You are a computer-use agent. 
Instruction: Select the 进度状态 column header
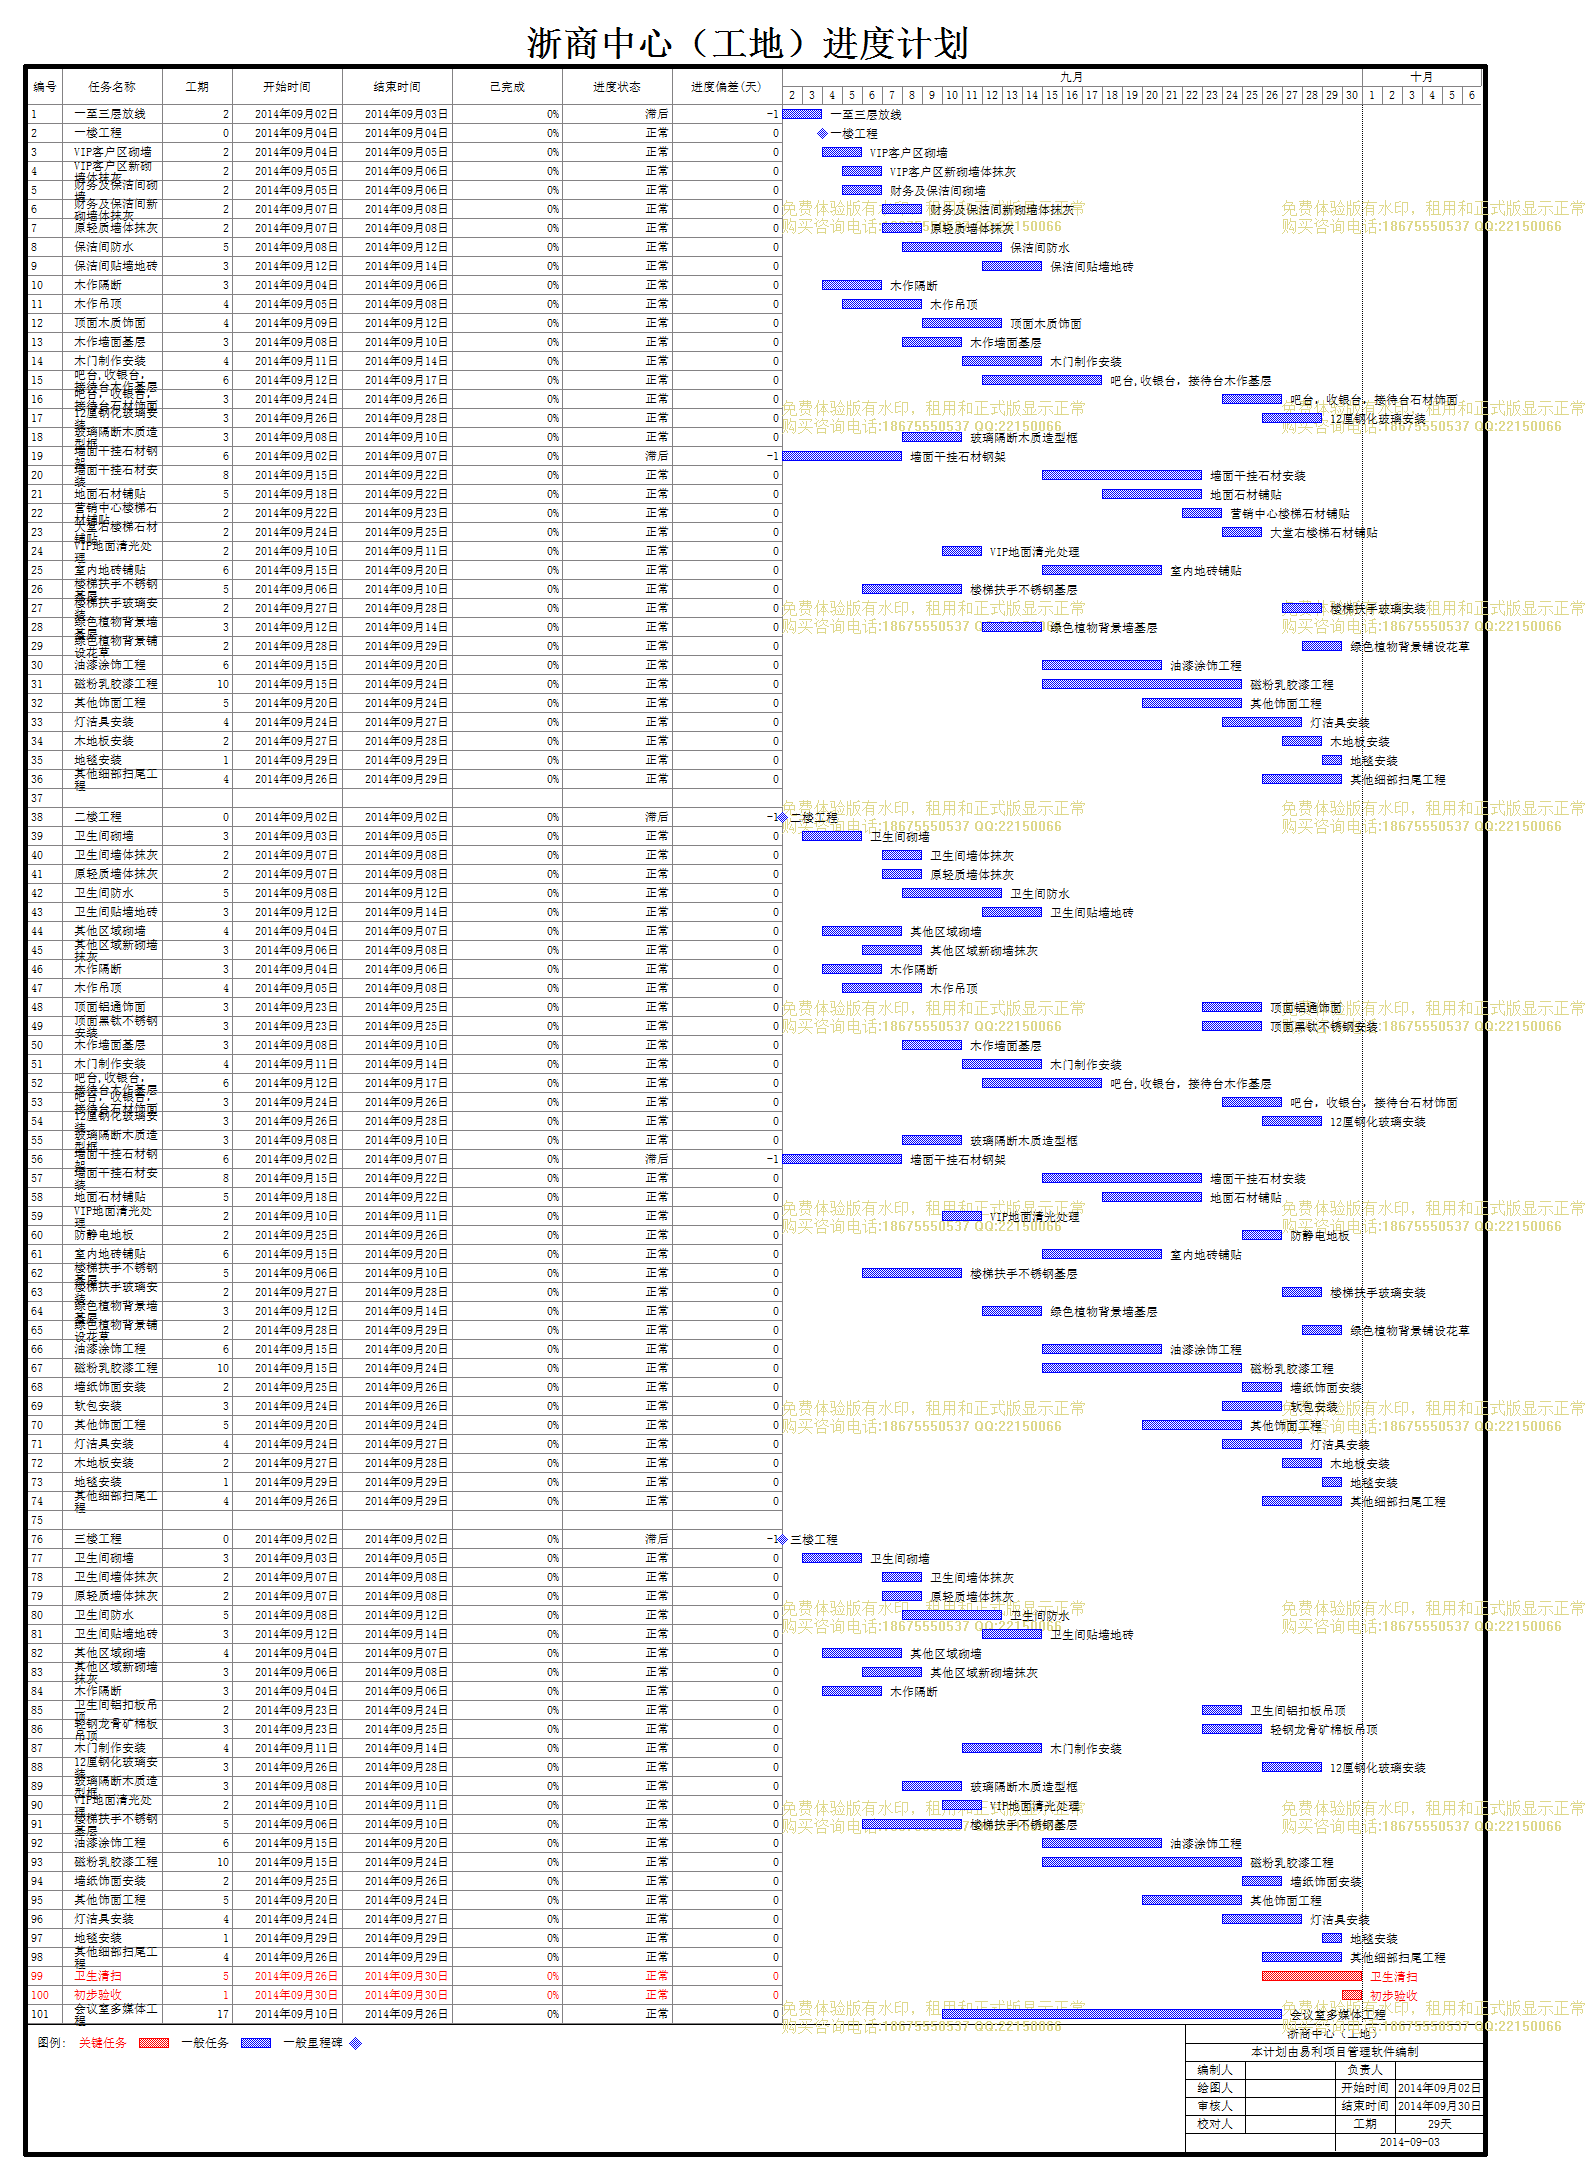click(x=616, y=87)
